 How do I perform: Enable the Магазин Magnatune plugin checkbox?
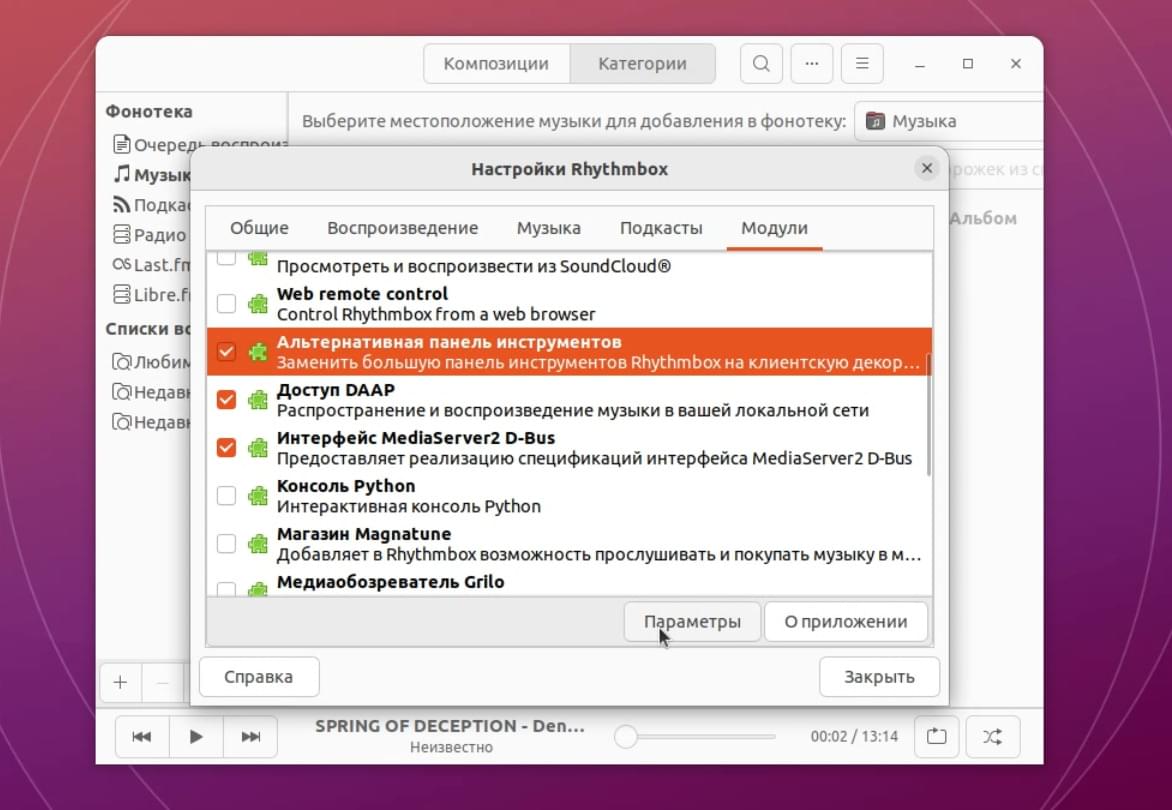point(226,543)
